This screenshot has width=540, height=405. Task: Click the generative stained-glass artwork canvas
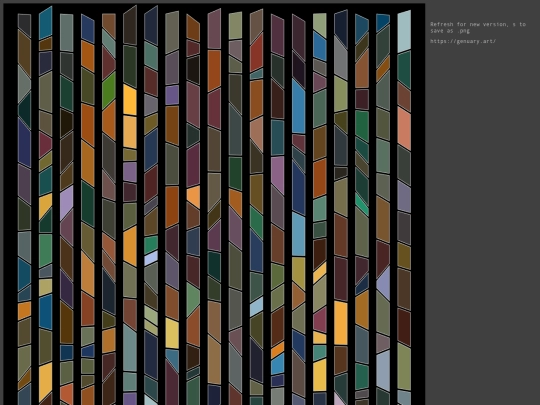(x=214, y=204)
